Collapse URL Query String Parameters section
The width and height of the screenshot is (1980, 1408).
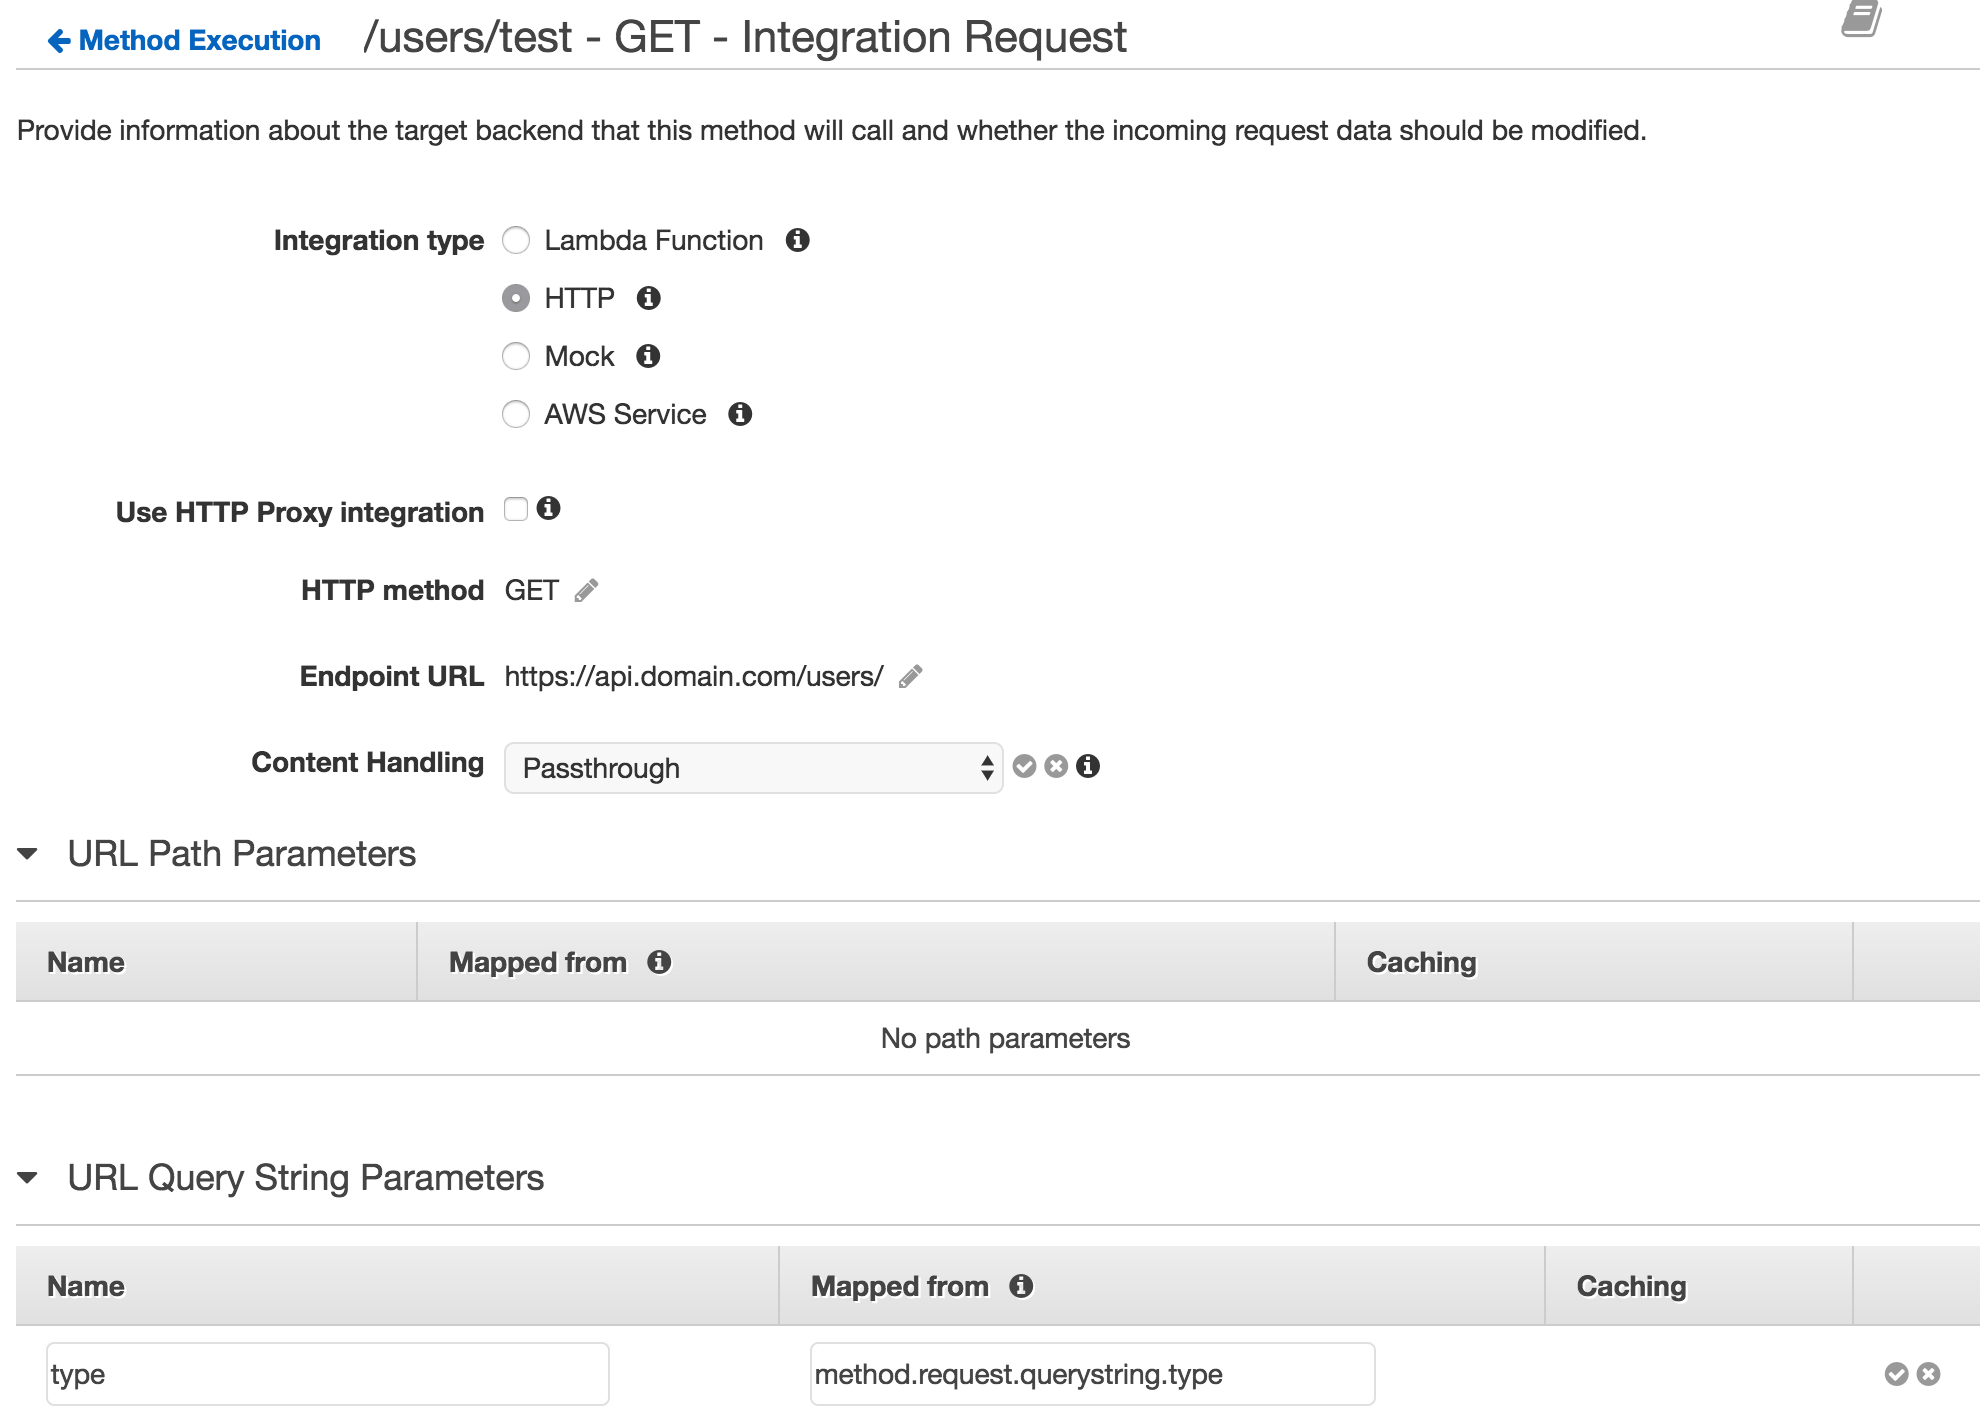[28, 1178]
